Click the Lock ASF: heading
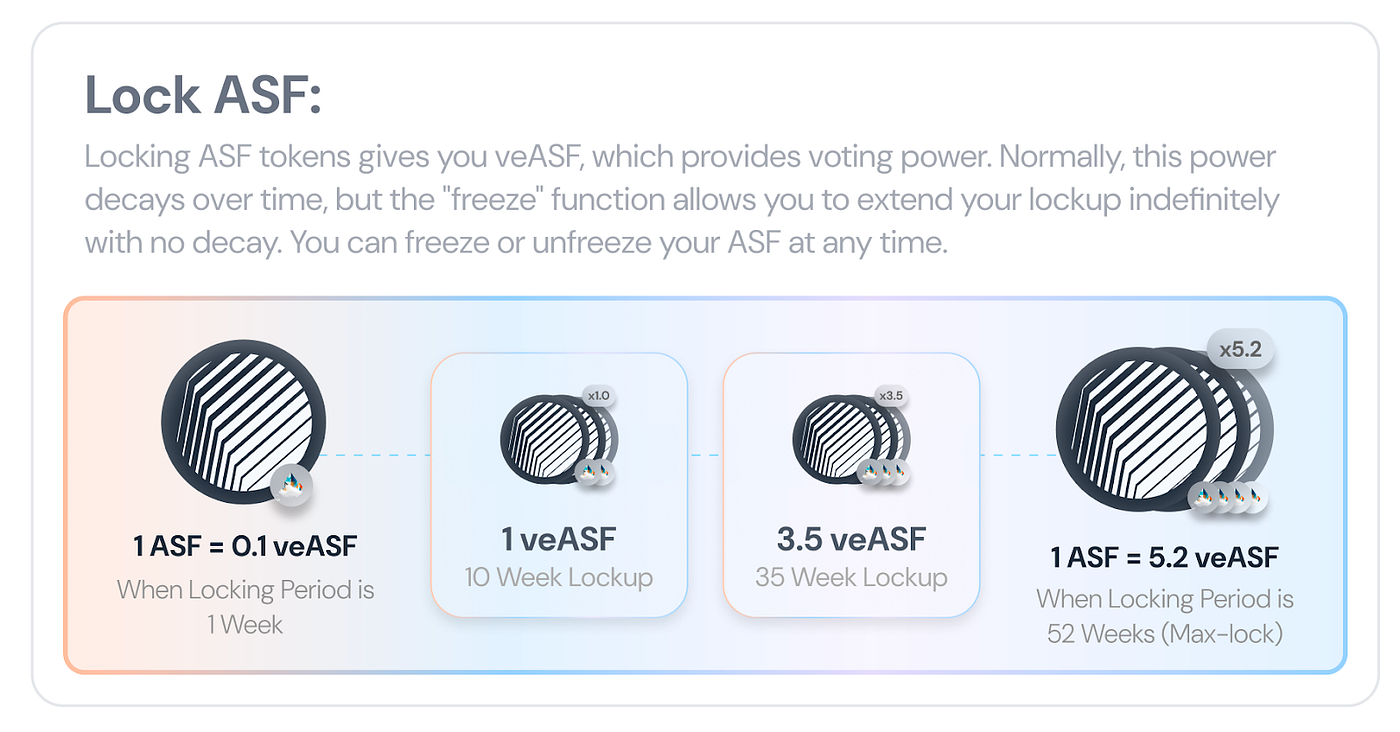This screenshot has height=732, width=1400. [203, 96]
